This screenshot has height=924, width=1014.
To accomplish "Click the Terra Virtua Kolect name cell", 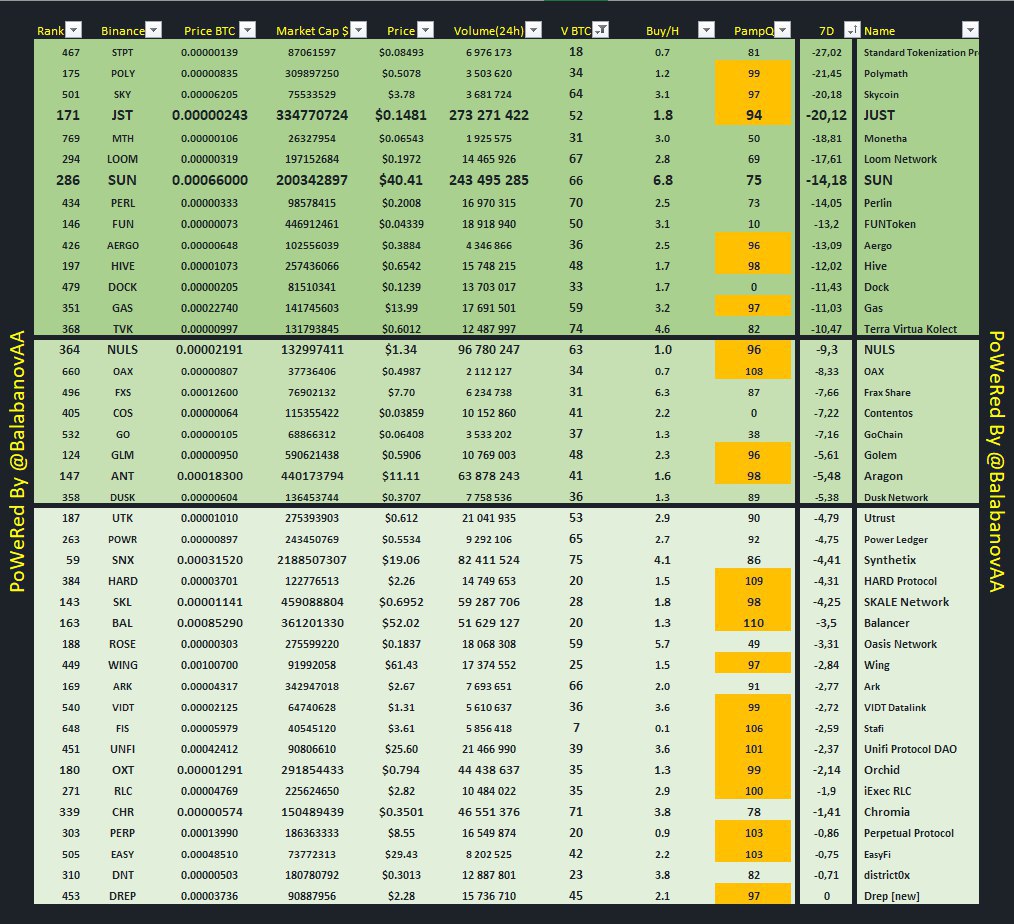I will click(910, 329).
